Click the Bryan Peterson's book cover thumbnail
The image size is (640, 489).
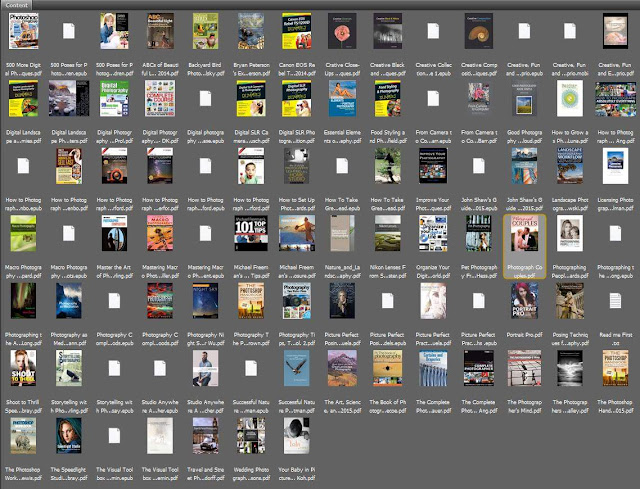click(x=251, y=31)
